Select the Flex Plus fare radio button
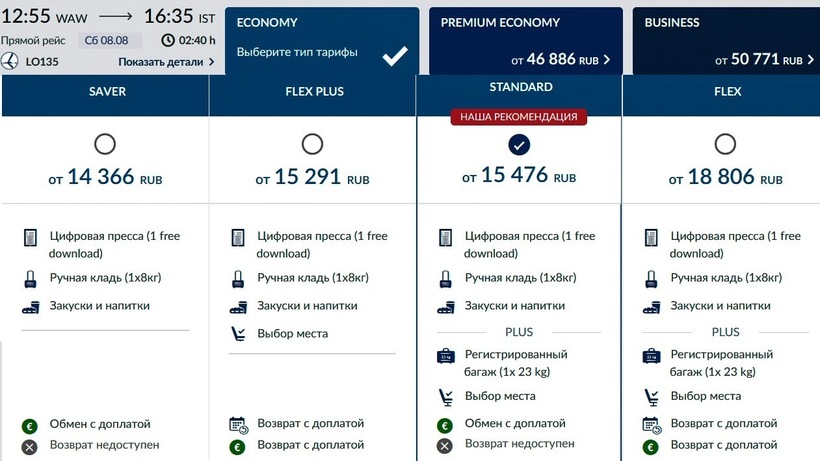The height and width of the screenshot is (461, 820). point(312,144)
